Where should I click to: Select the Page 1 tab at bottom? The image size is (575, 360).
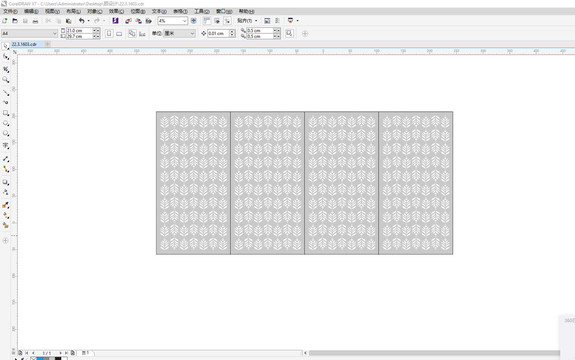click(85, 353)
